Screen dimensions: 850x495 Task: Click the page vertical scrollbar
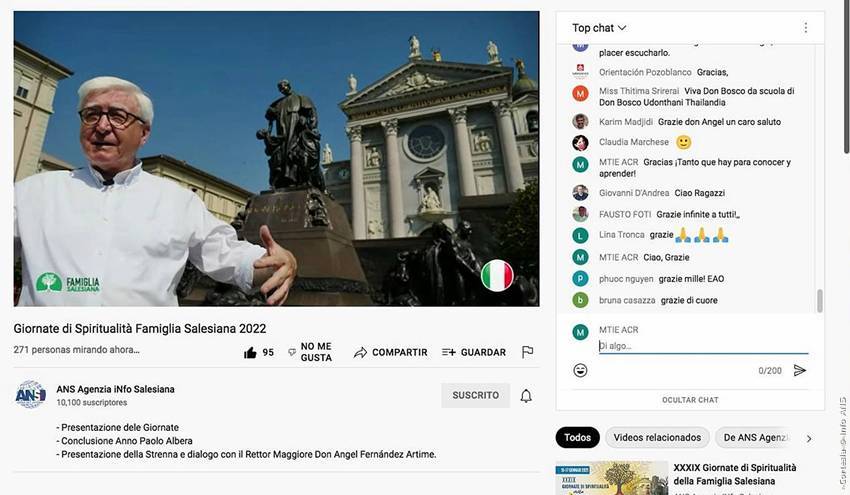tap(846, 76)
